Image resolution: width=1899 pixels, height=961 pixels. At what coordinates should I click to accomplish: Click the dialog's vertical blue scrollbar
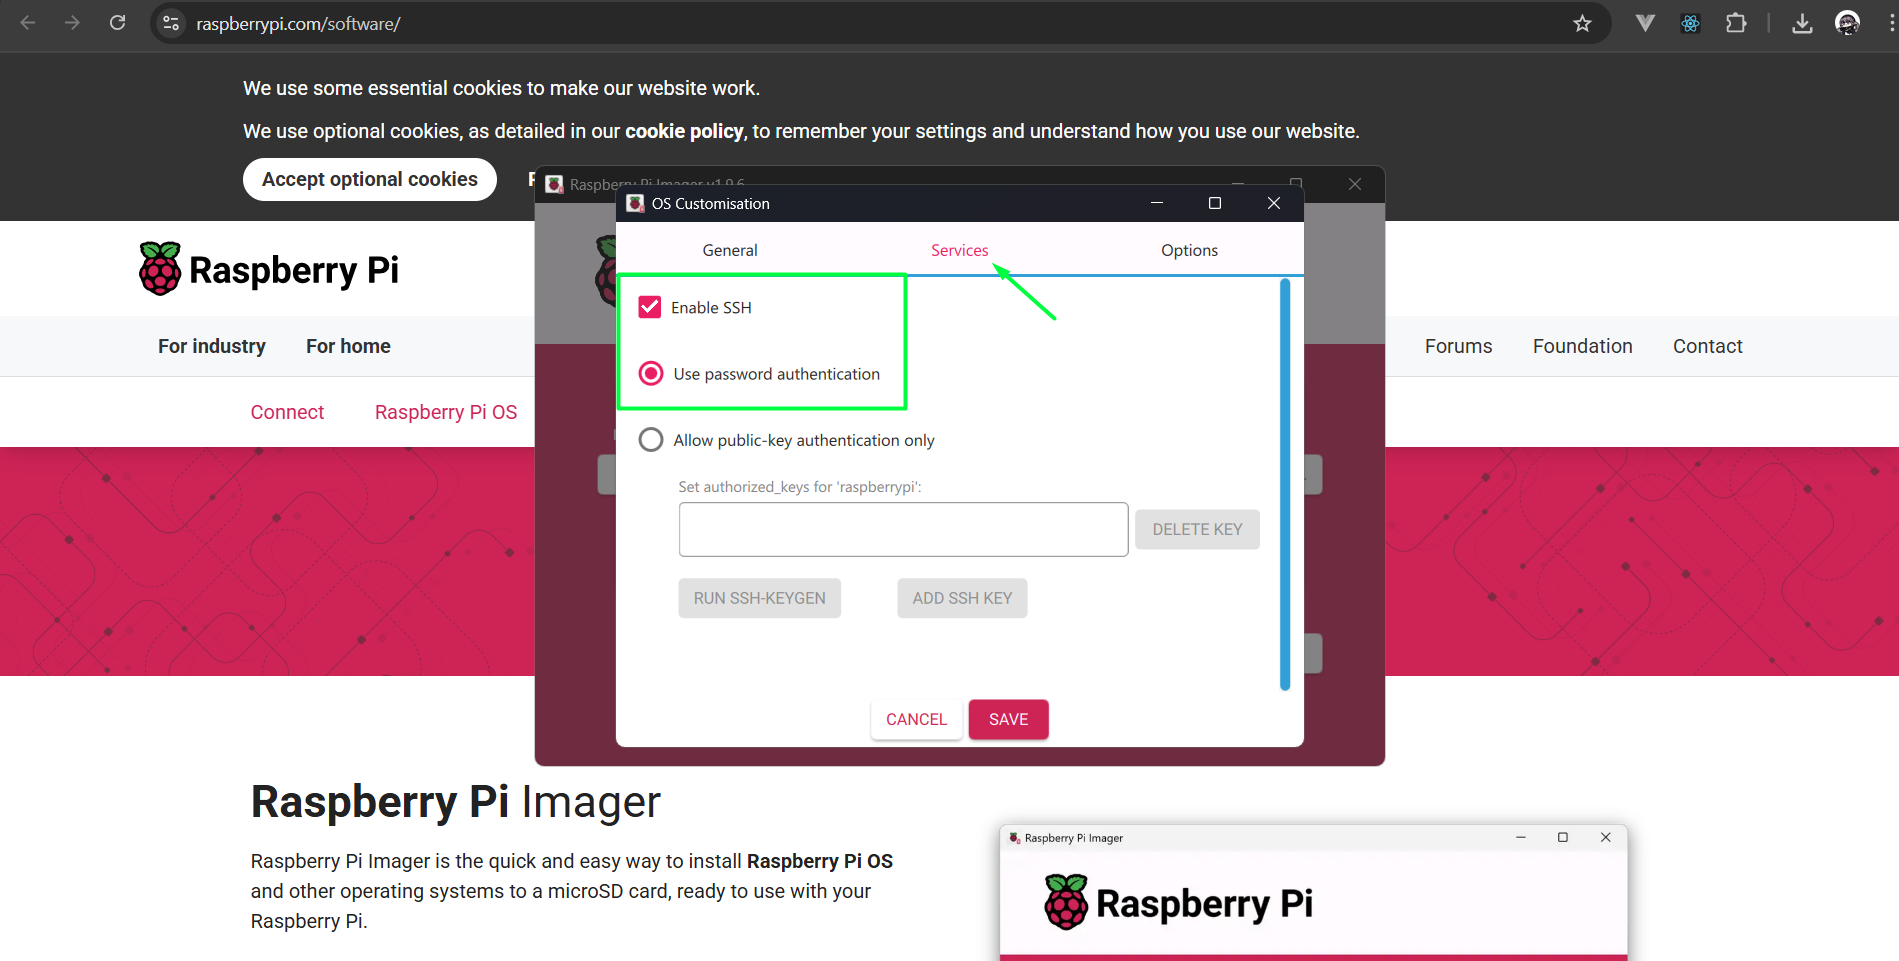[1285, 484]
